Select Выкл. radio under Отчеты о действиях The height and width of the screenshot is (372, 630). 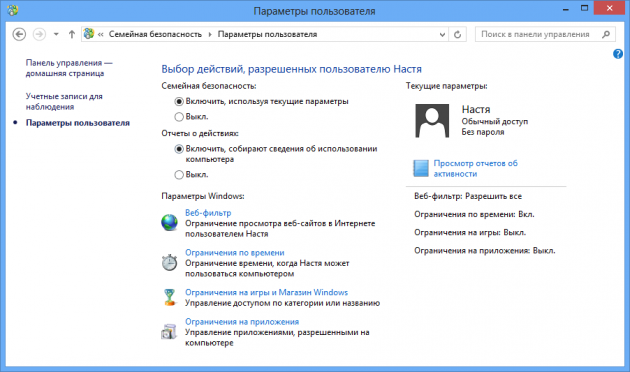pos(179,175)
